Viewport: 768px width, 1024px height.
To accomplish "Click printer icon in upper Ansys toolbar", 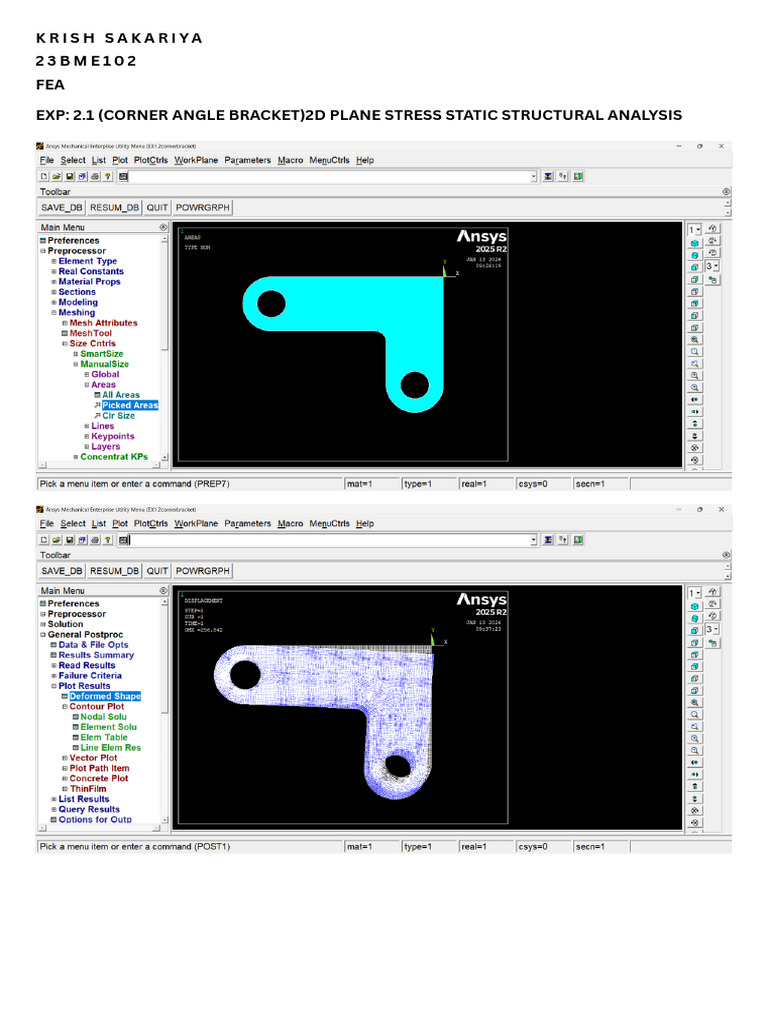I will 95,176.
